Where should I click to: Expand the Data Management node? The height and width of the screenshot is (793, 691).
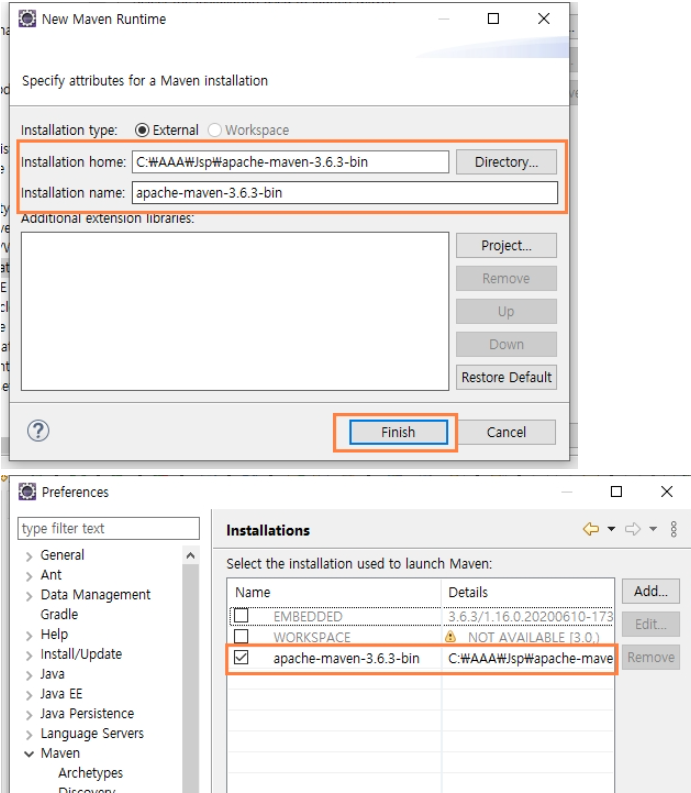pyautogui.click(x=29, y=596)
